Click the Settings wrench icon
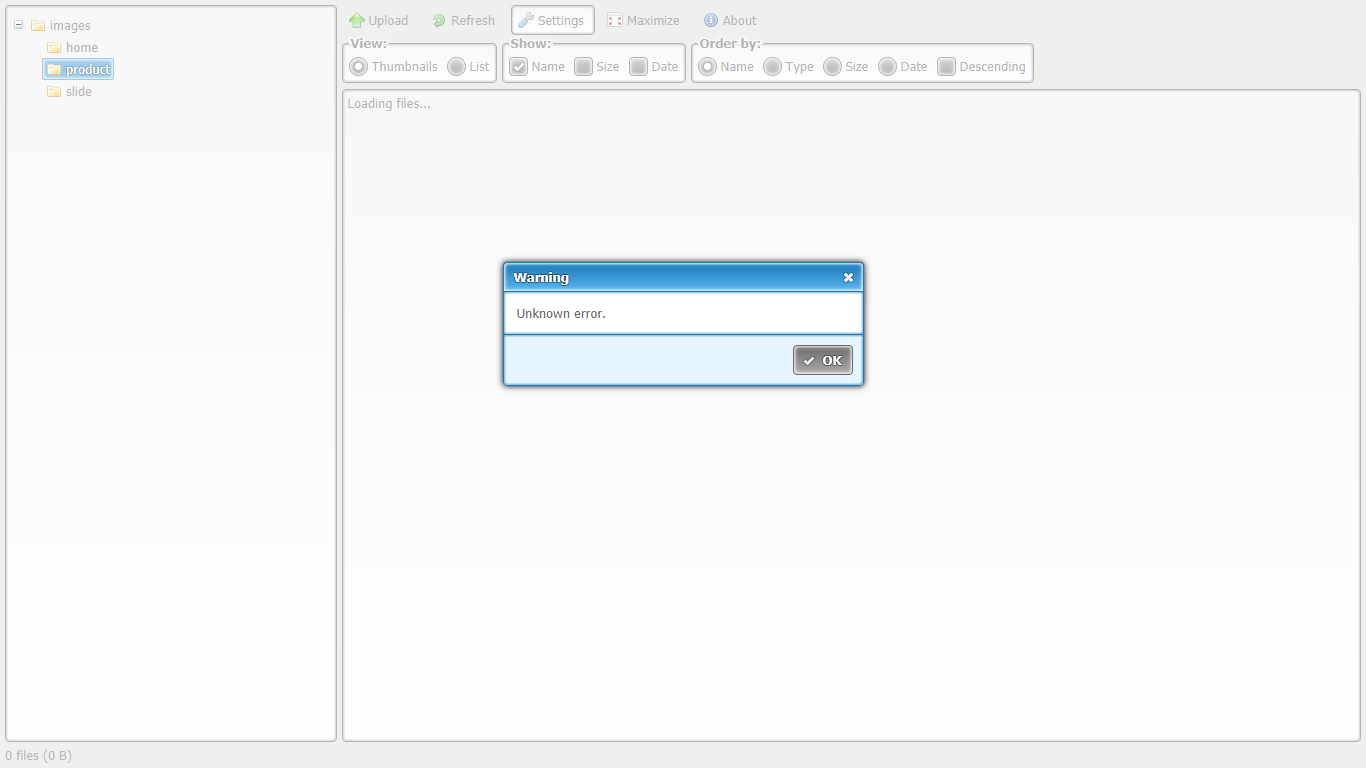Image resolution: width=1366 pixels, height=768 pixels. 526,20
